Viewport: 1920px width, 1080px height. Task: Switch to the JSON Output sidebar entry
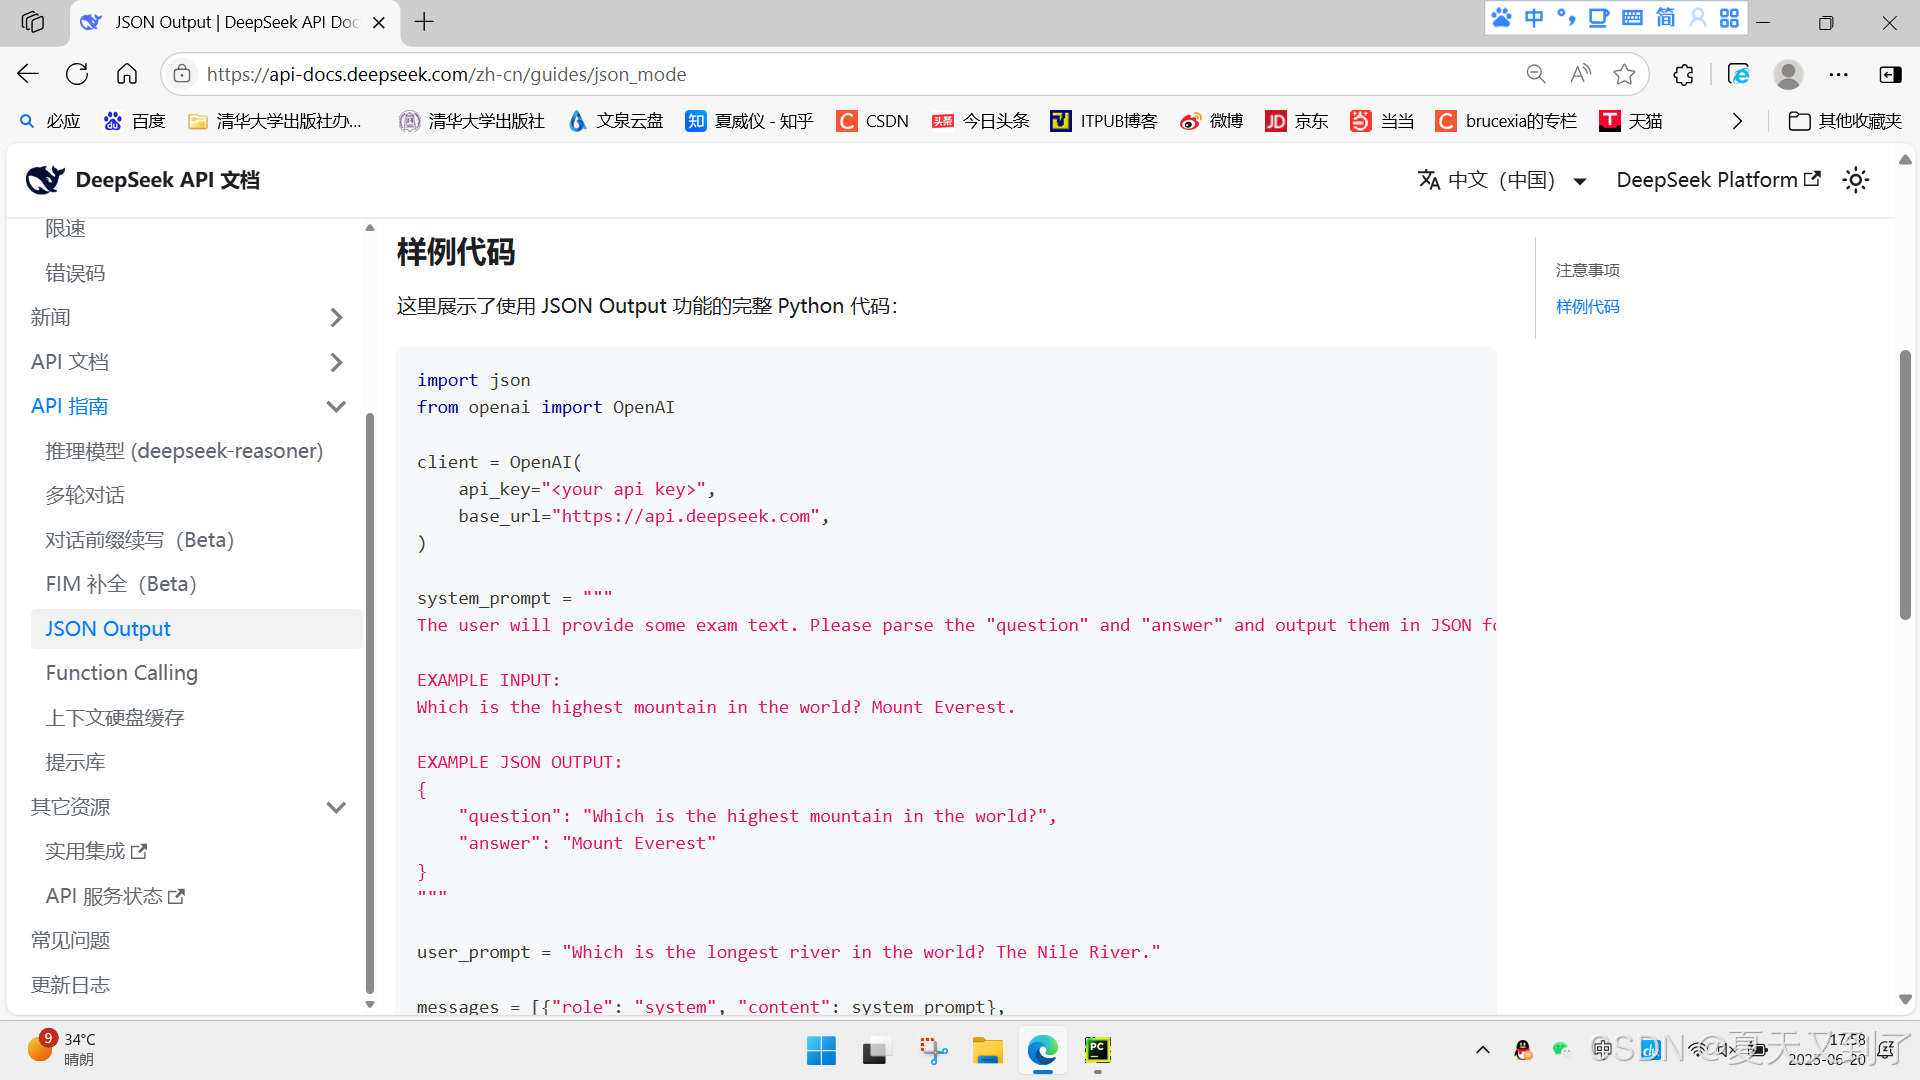[x=107, y=628]
